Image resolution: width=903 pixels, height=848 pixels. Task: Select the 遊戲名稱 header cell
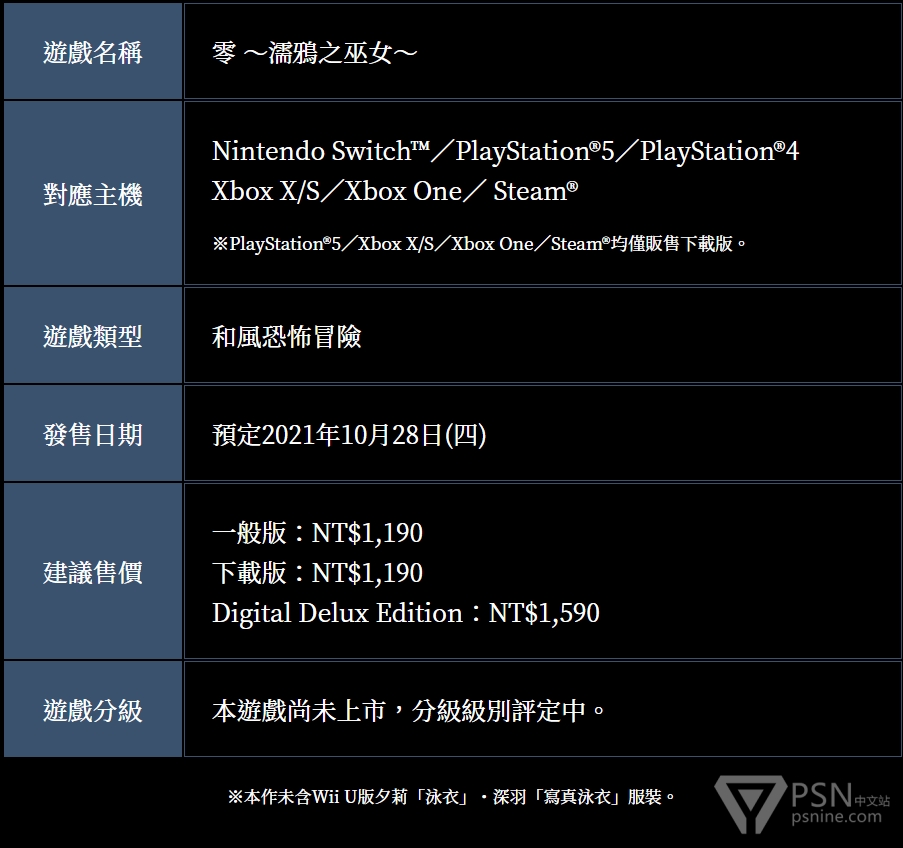(93, 53)
